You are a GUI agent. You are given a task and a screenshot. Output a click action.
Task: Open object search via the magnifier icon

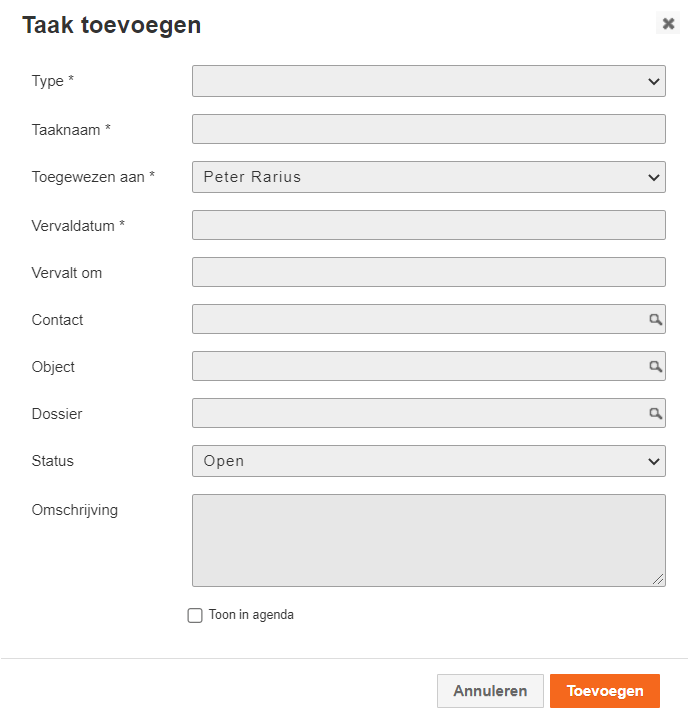pyautogui.click(x=655, y=366)
